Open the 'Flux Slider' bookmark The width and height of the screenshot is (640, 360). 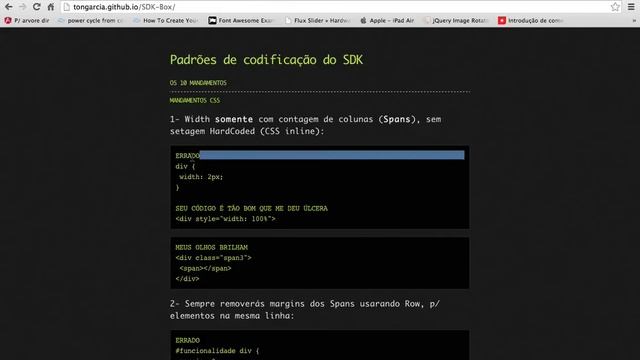coord(318,20)
